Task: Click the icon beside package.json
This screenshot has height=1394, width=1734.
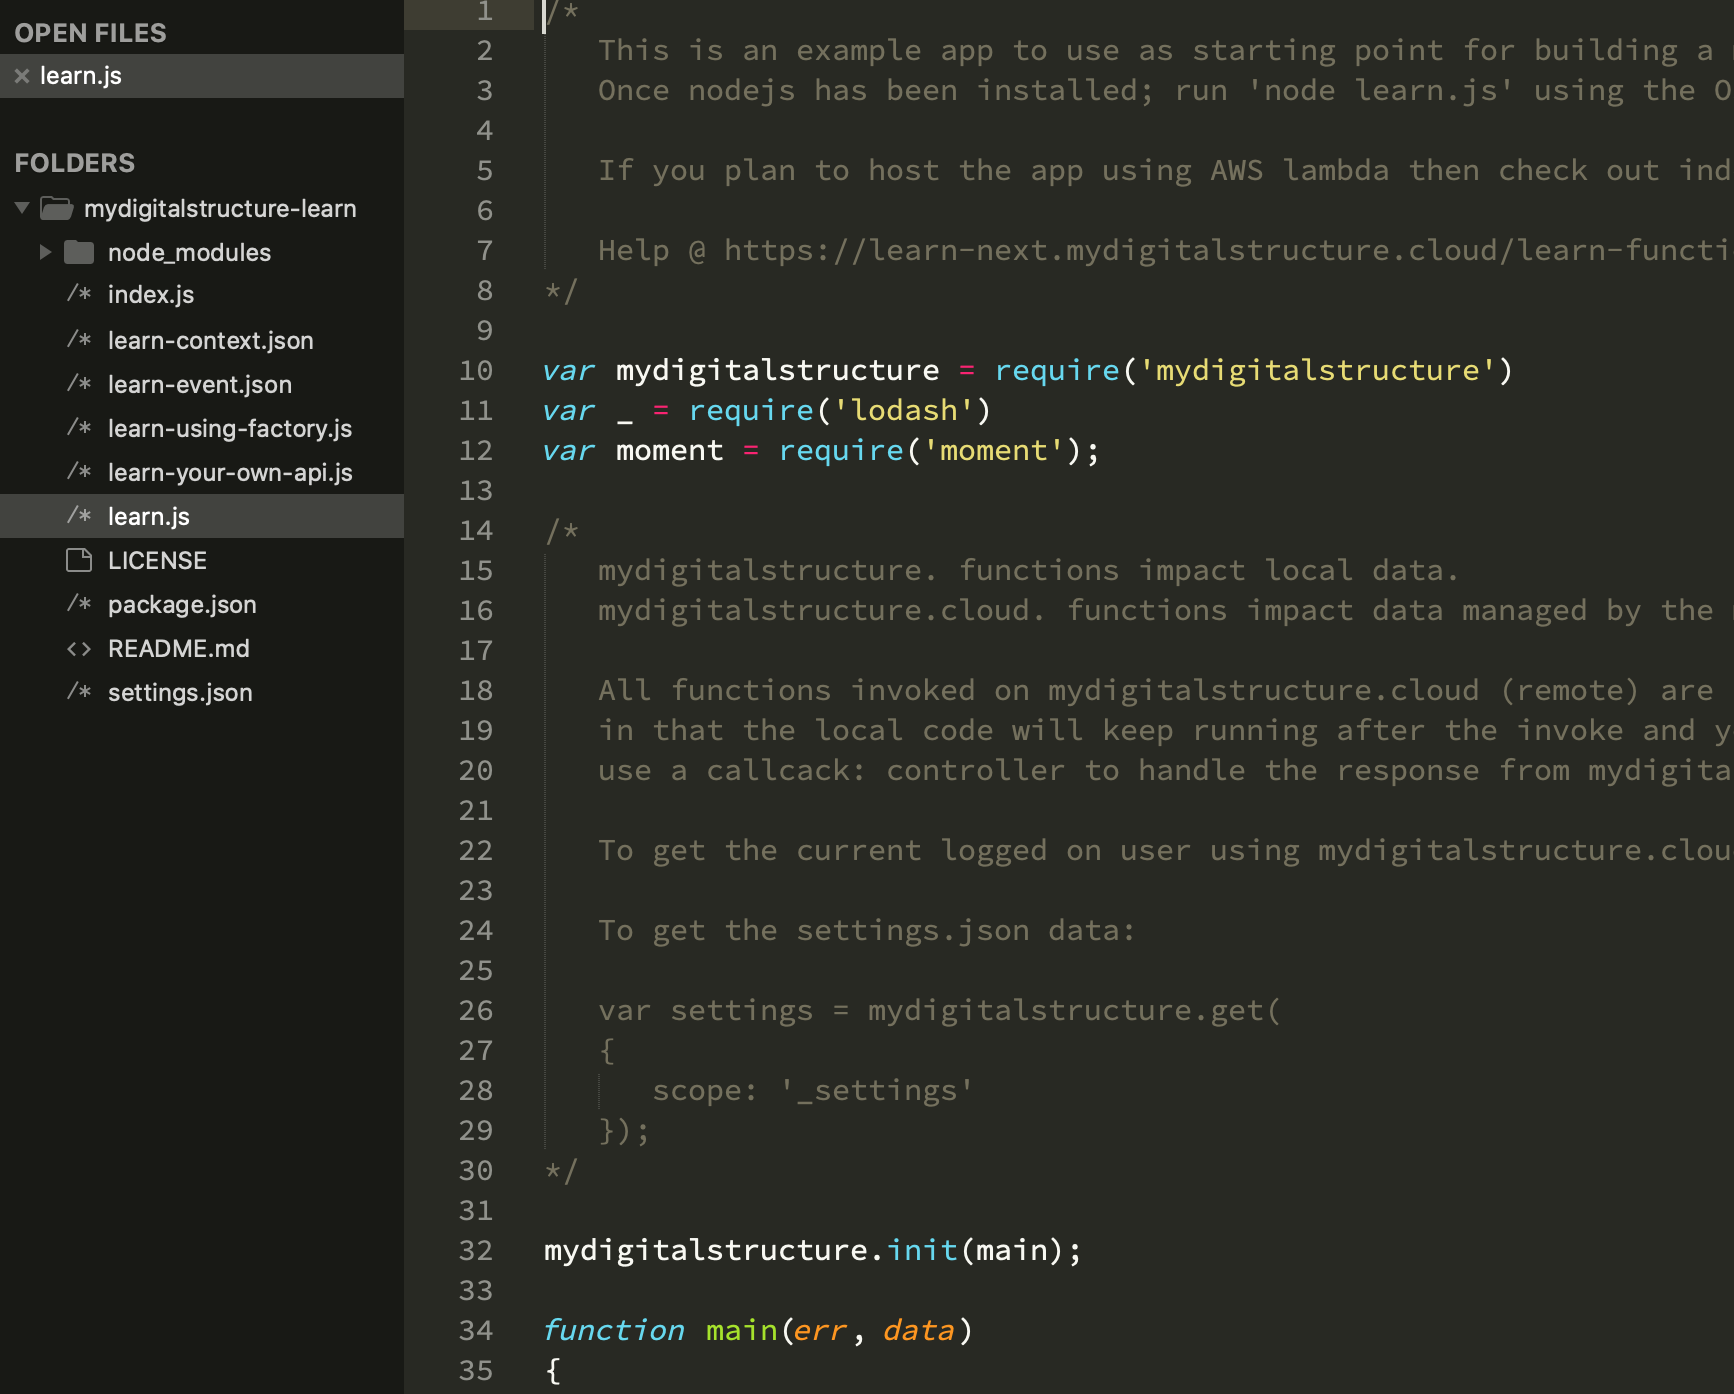Action: click(x=79, y=604)
